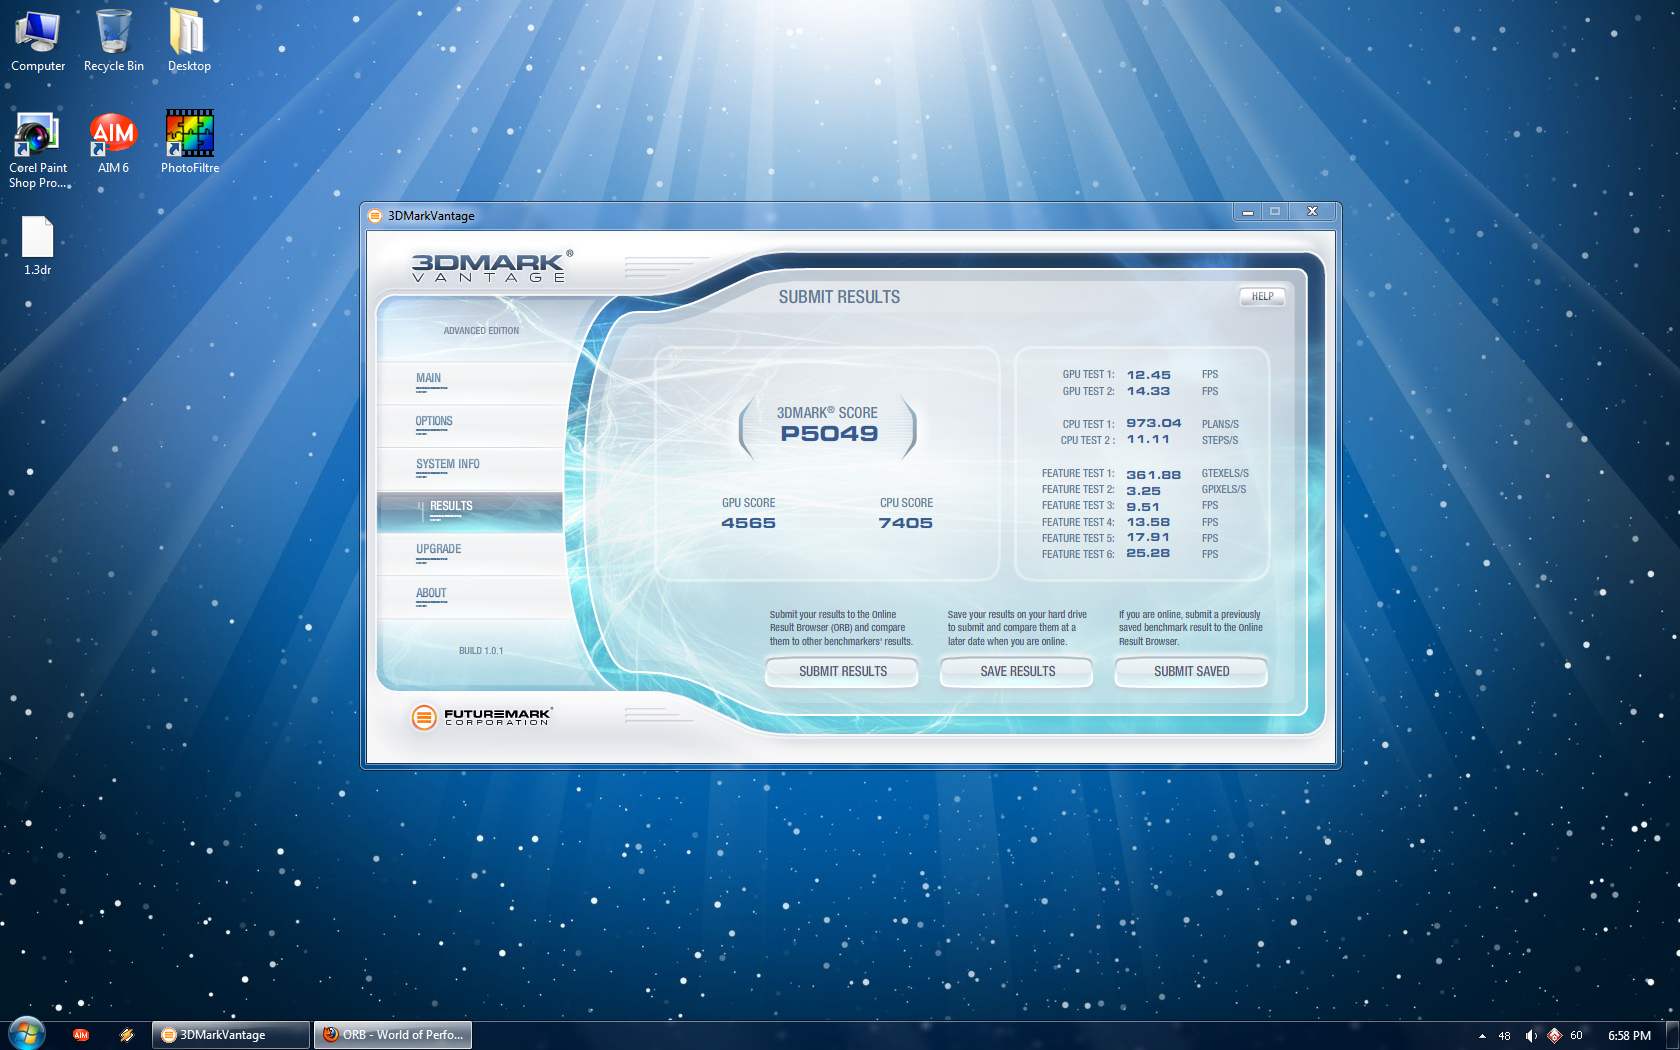The image size is (1680, 1050).
Task: Click the SAVE RESULTS button
Action: (1017, 671)
